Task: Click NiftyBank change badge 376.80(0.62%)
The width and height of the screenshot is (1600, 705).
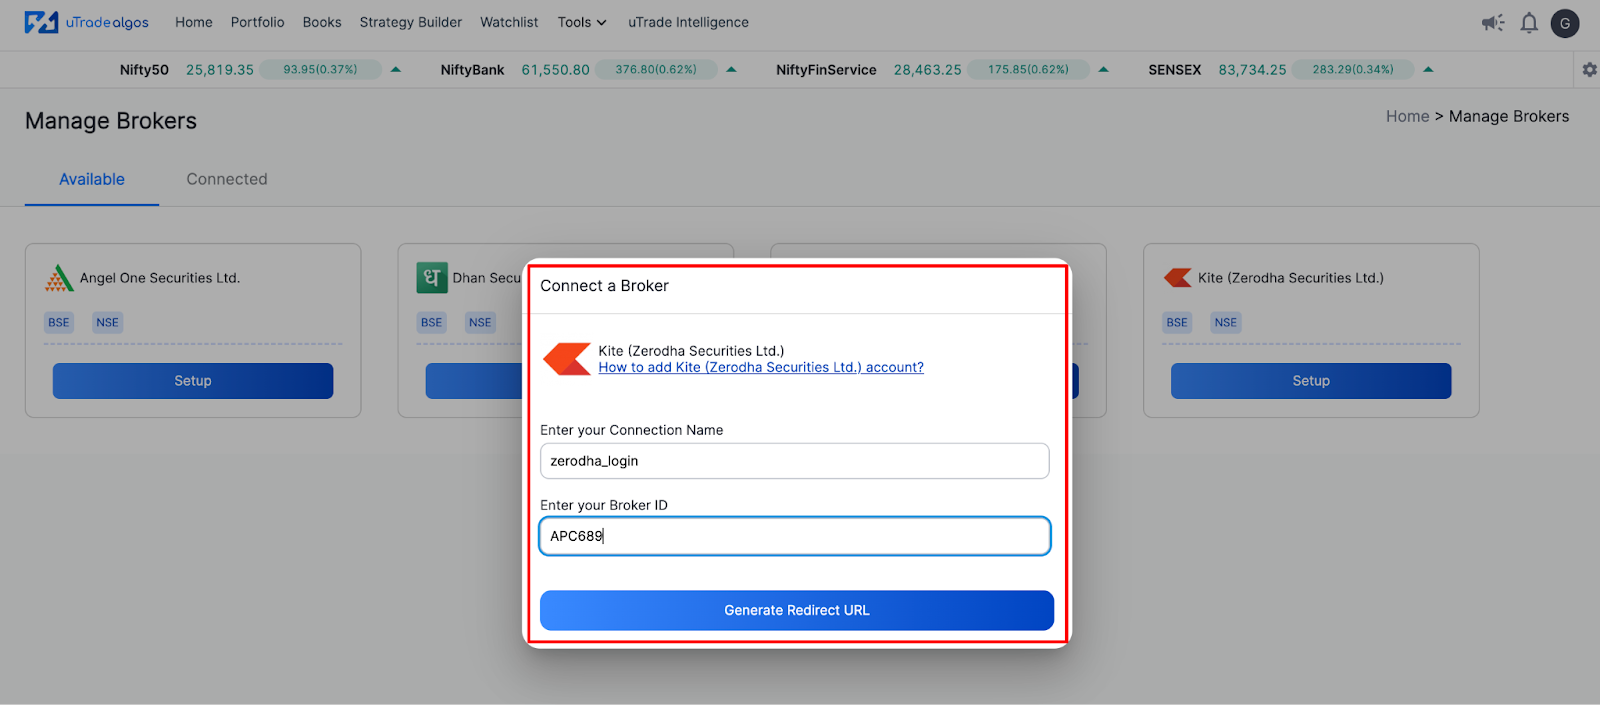Action: [x=656, y=70]
